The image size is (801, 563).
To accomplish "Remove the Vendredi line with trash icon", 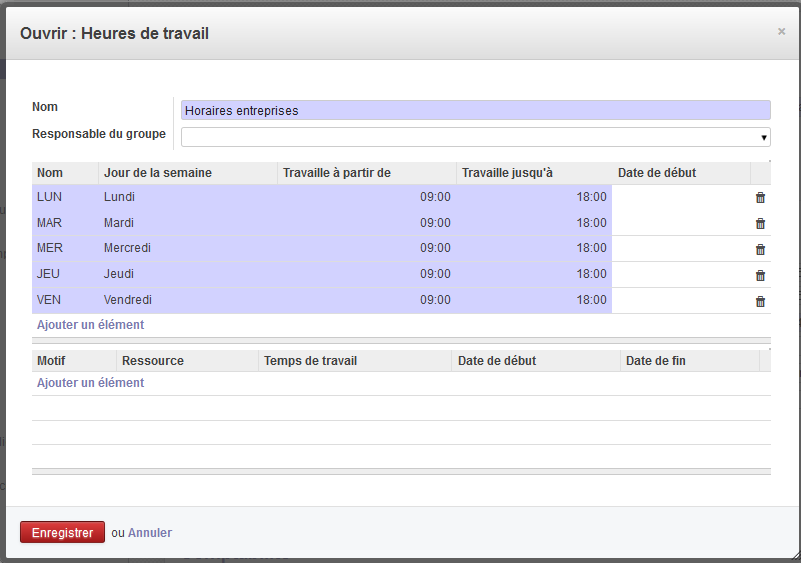I will pos(760,301).
